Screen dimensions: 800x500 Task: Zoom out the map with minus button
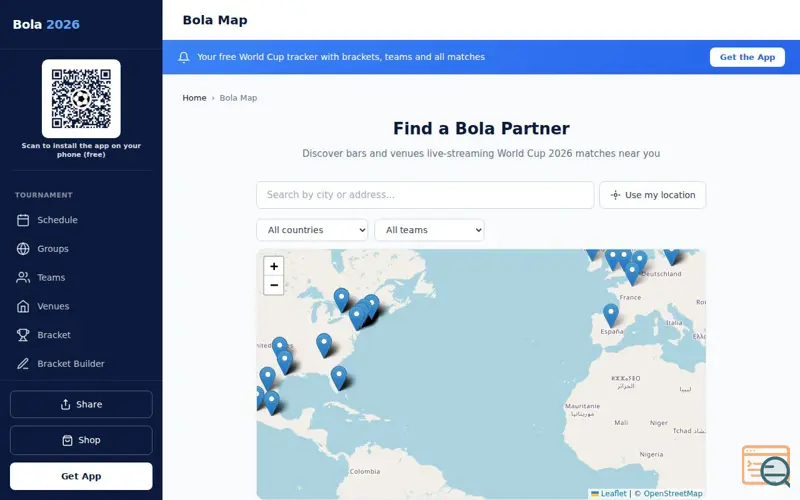274,285
